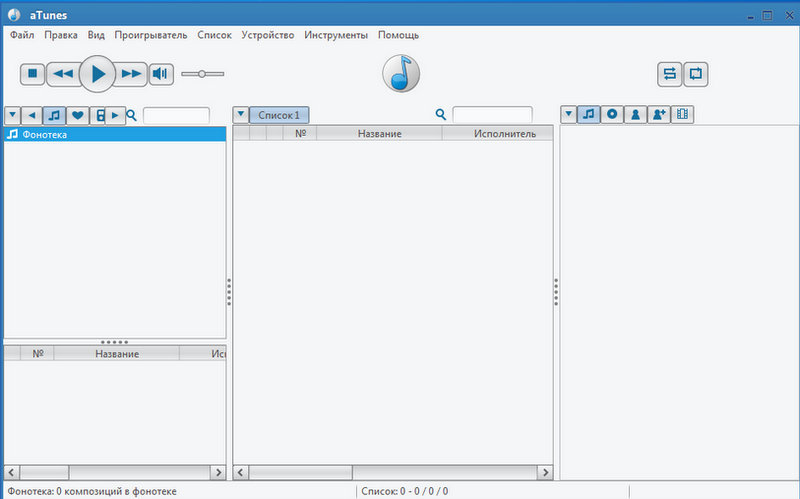Open the Проигрыватель menu

(x=151, y=35)
